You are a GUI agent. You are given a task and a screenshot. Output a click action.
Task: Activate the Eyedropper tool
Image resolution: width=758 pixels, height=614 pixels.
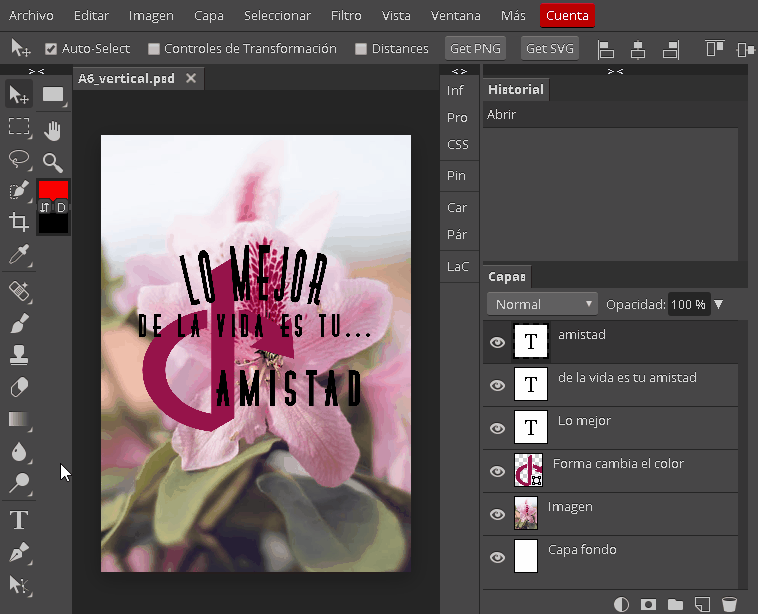[x=18, y=255]
